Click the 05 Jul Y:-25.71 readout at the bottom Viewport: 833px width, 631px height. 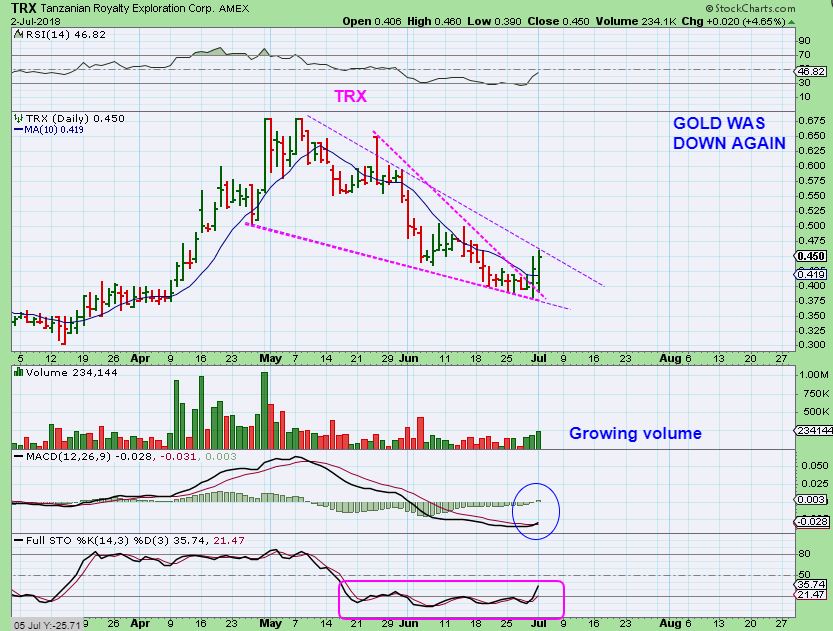pos(47,625)
